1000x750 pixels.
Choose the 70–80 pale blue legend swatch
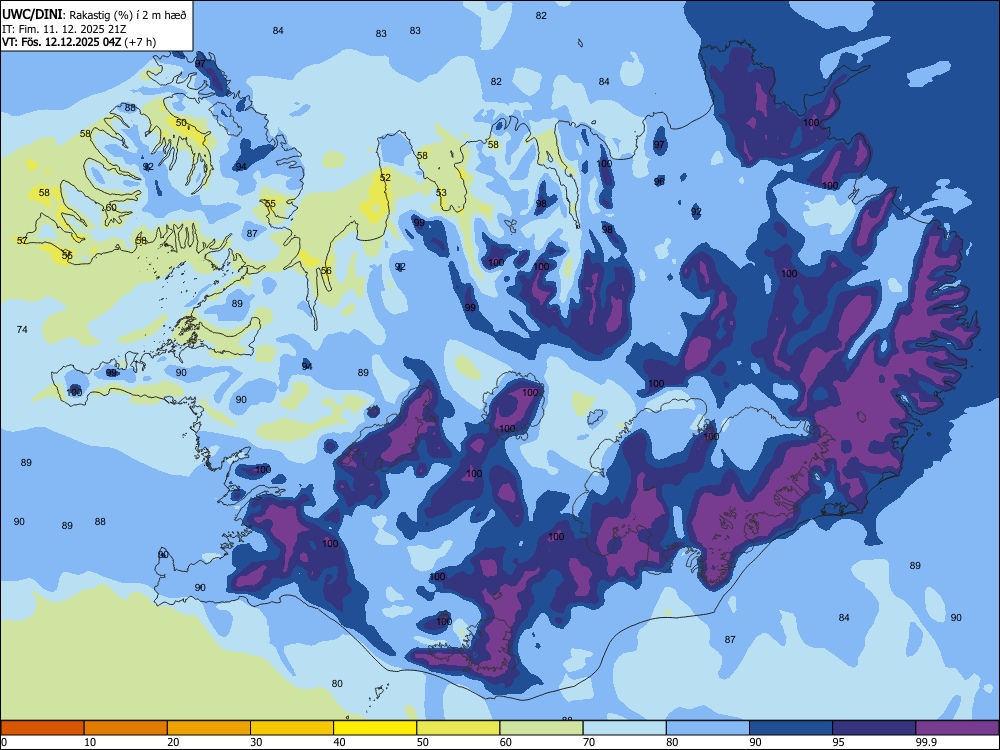(625, 728)
